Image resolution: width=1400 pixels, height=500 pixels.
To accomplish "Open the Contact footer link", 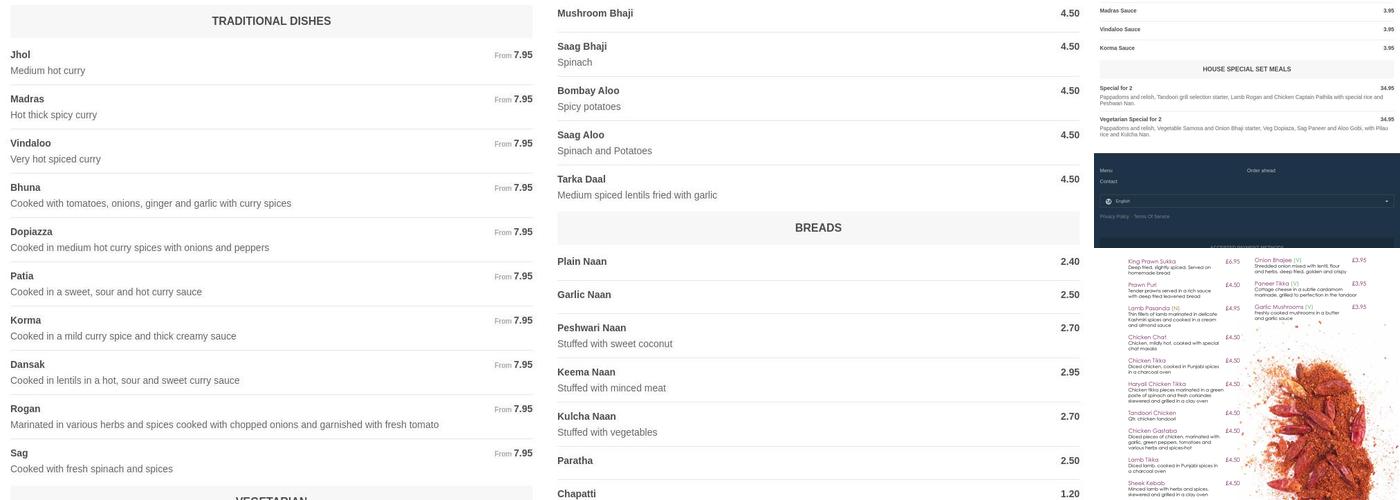I will point(1108,181).
